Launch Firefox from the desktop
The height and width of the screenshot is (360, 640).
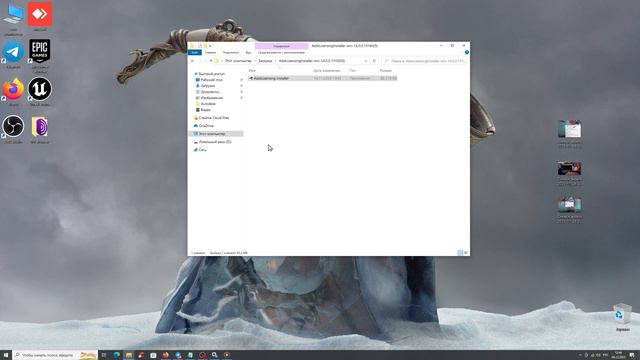coord(13,91)
